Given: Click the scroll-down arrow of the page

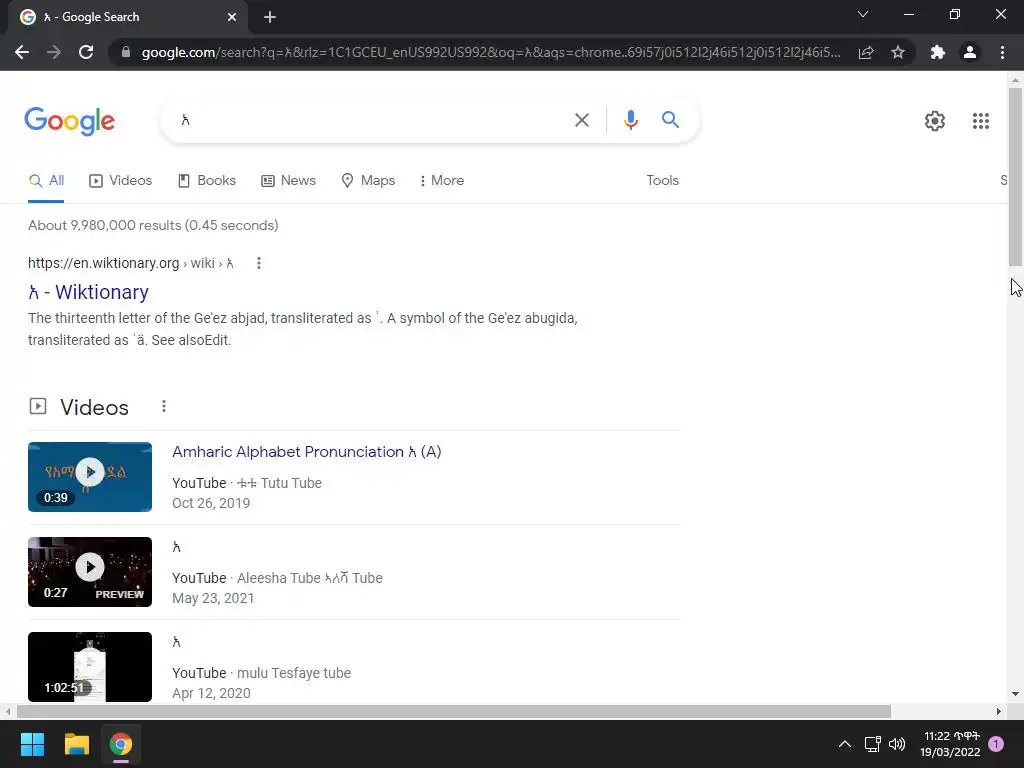Looking at the screenshot, I should click(x=1015, y=694).
